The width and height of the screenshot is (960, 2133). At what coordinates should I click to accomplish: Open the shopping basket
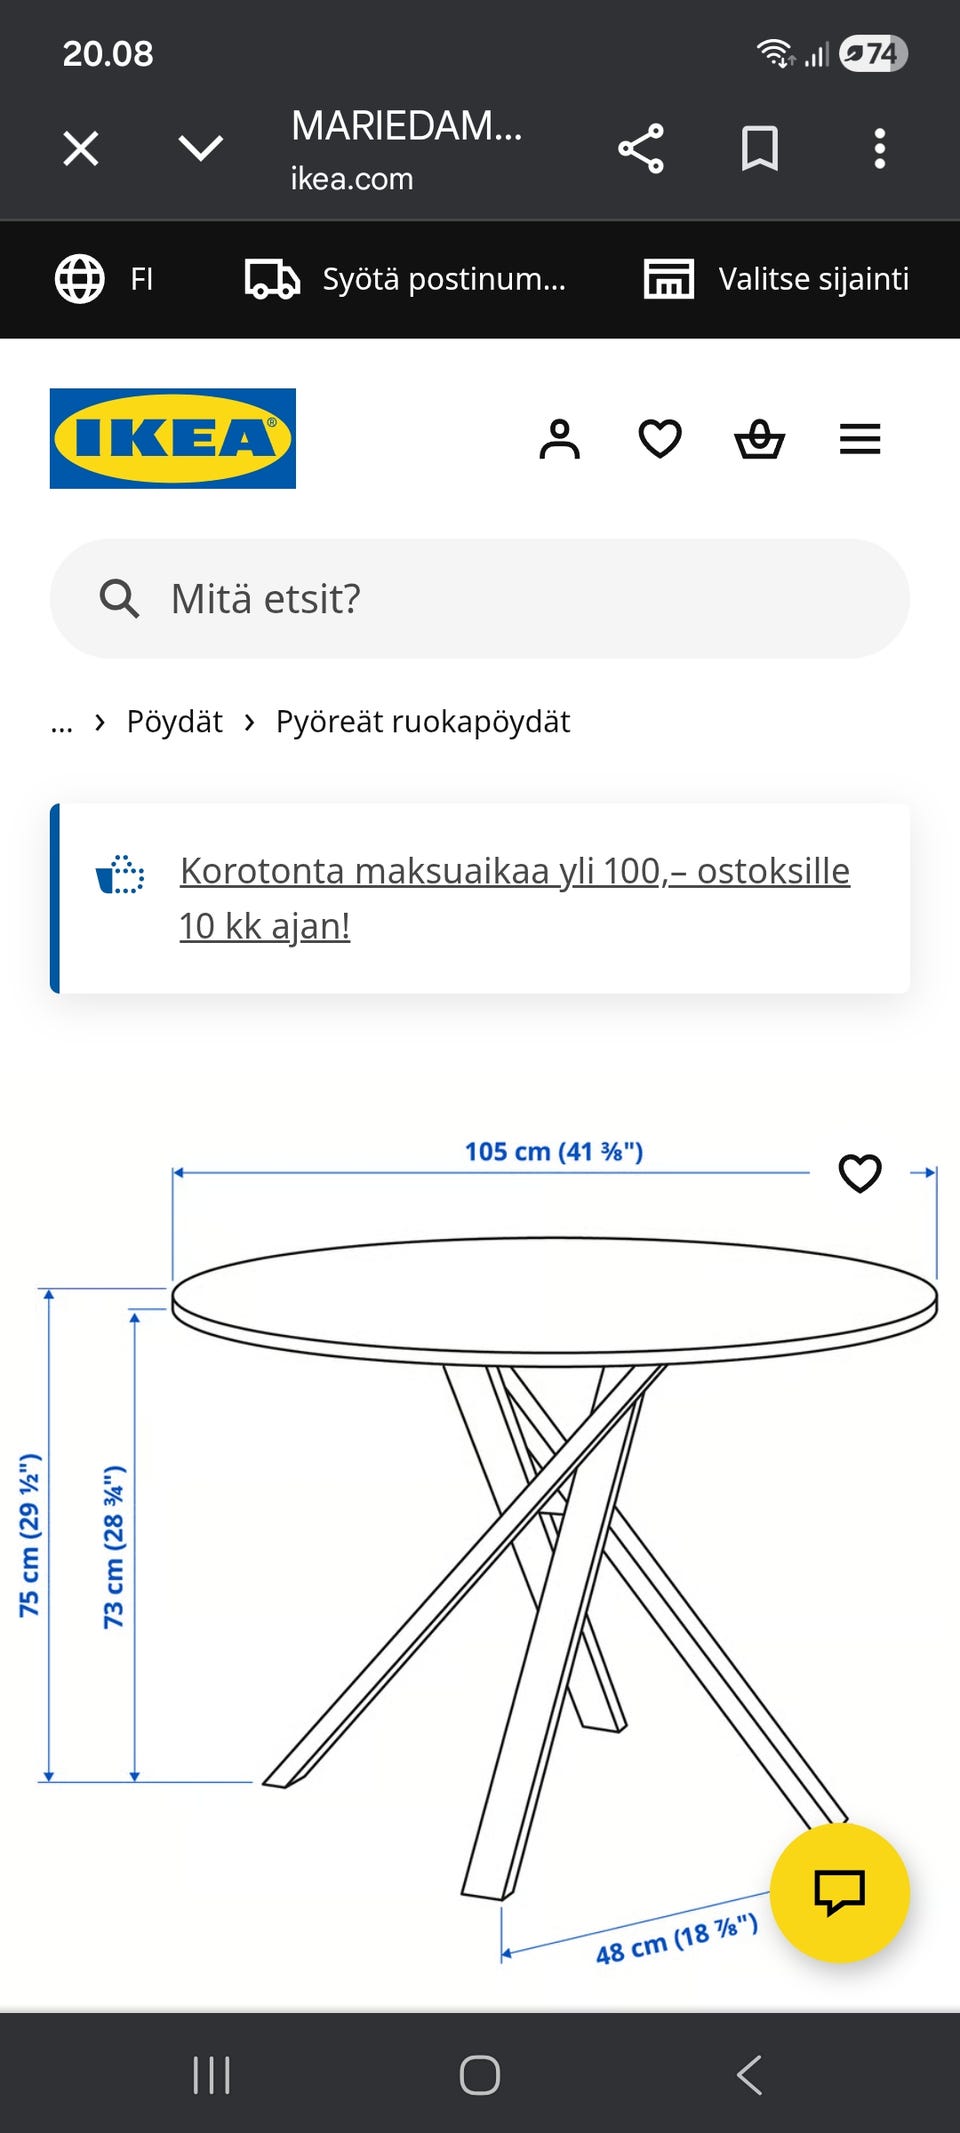click(760, 438)
